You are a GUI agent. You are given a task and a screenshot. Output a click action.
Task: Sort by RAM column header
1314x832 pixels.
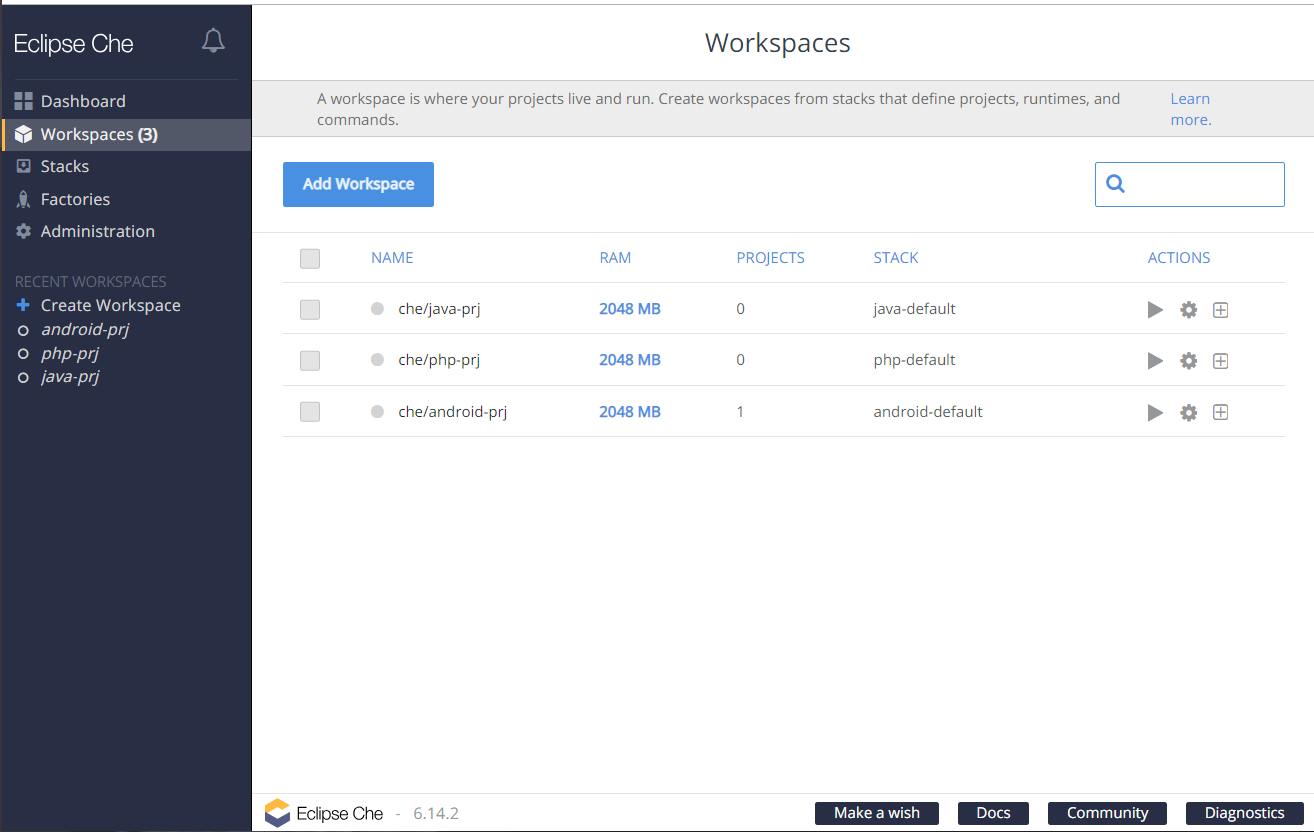(615, 258)
